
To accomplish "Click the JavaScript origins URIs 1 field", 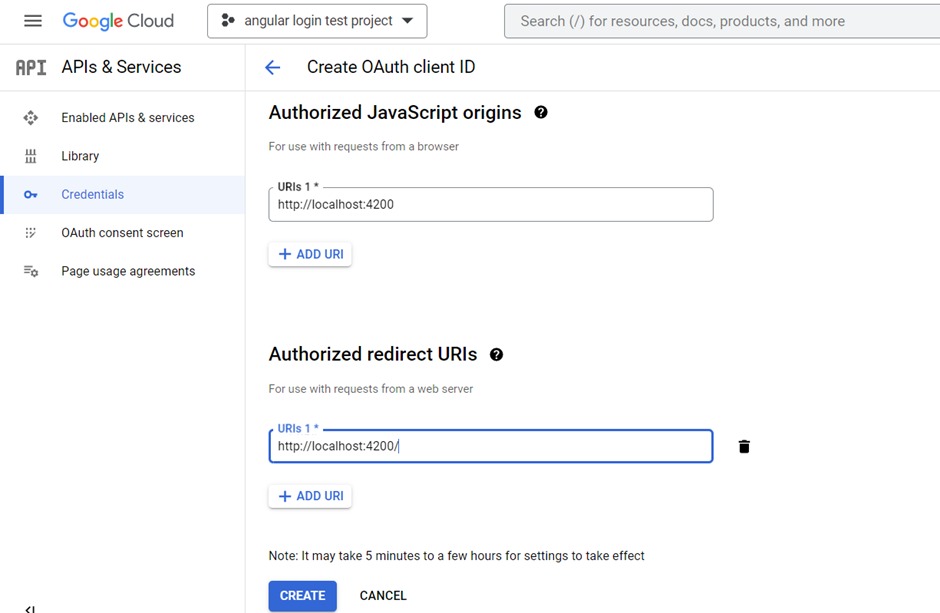I will pyautogui.click(x=490, y=205).
